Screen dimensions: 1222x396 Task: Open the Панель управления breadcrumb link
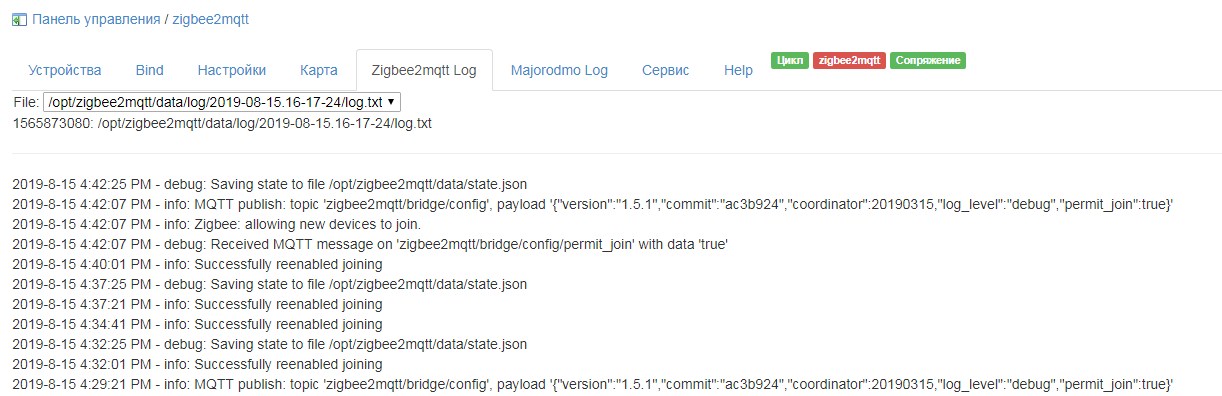[x=96, y=19]
